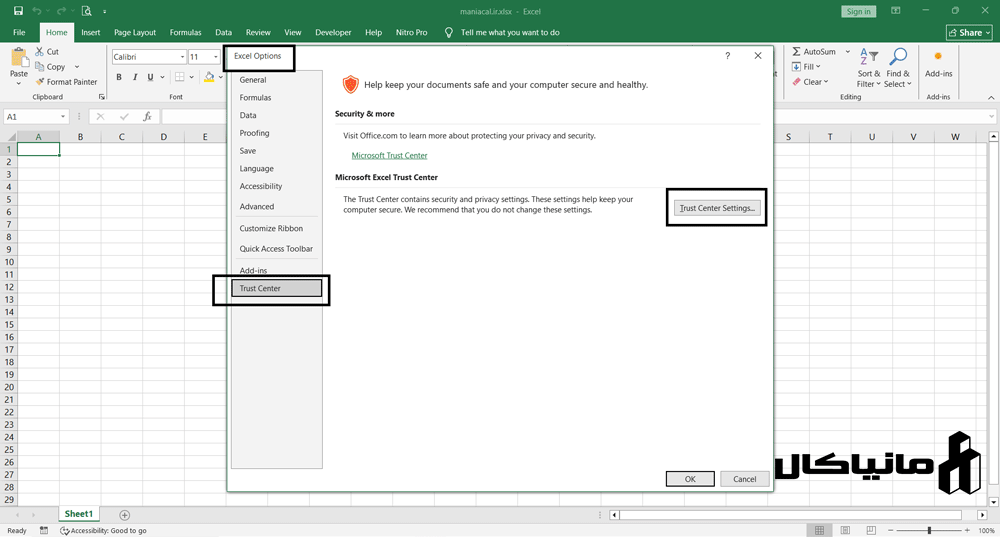Toggle Italic formatting
Viewport: 1000px width, 537px height.
(135, 77)
